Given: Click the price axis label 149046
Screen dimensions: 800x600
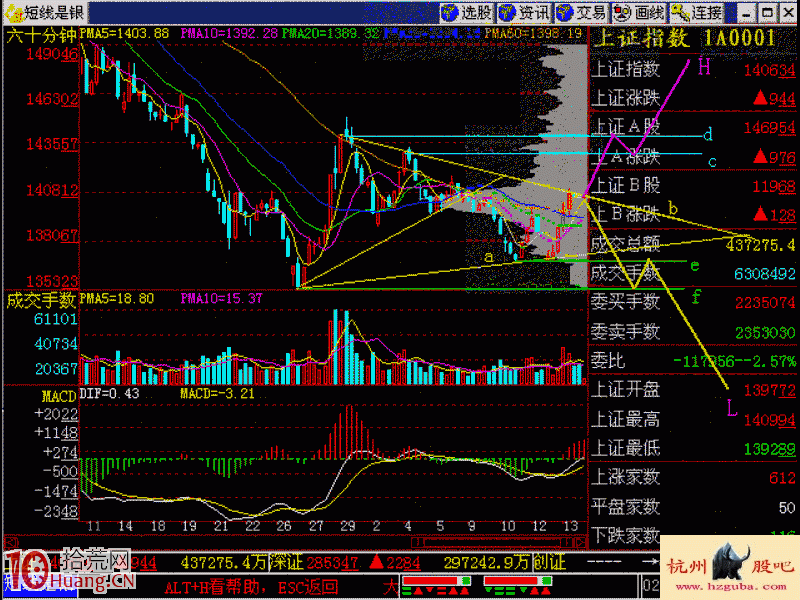Looking at the screenshot, I should 53,54.
